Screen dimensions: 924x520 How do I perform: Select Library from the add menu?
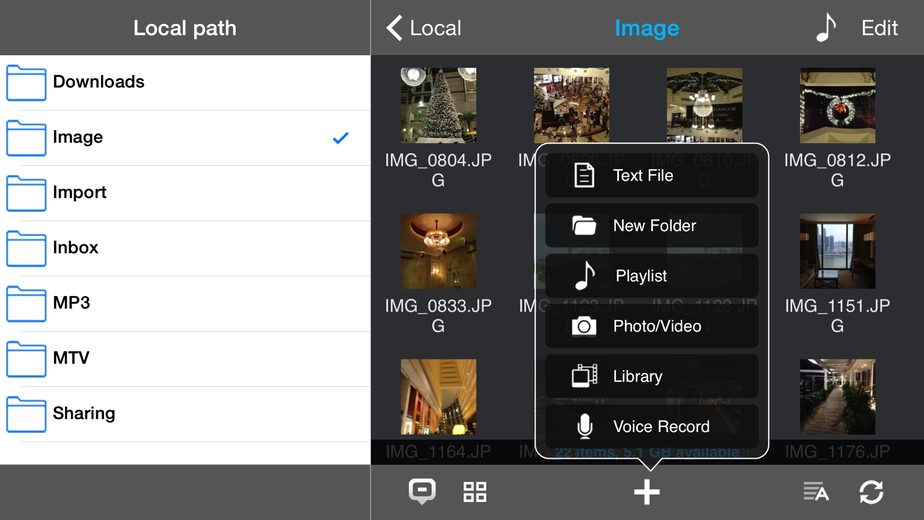coord(652,376)
